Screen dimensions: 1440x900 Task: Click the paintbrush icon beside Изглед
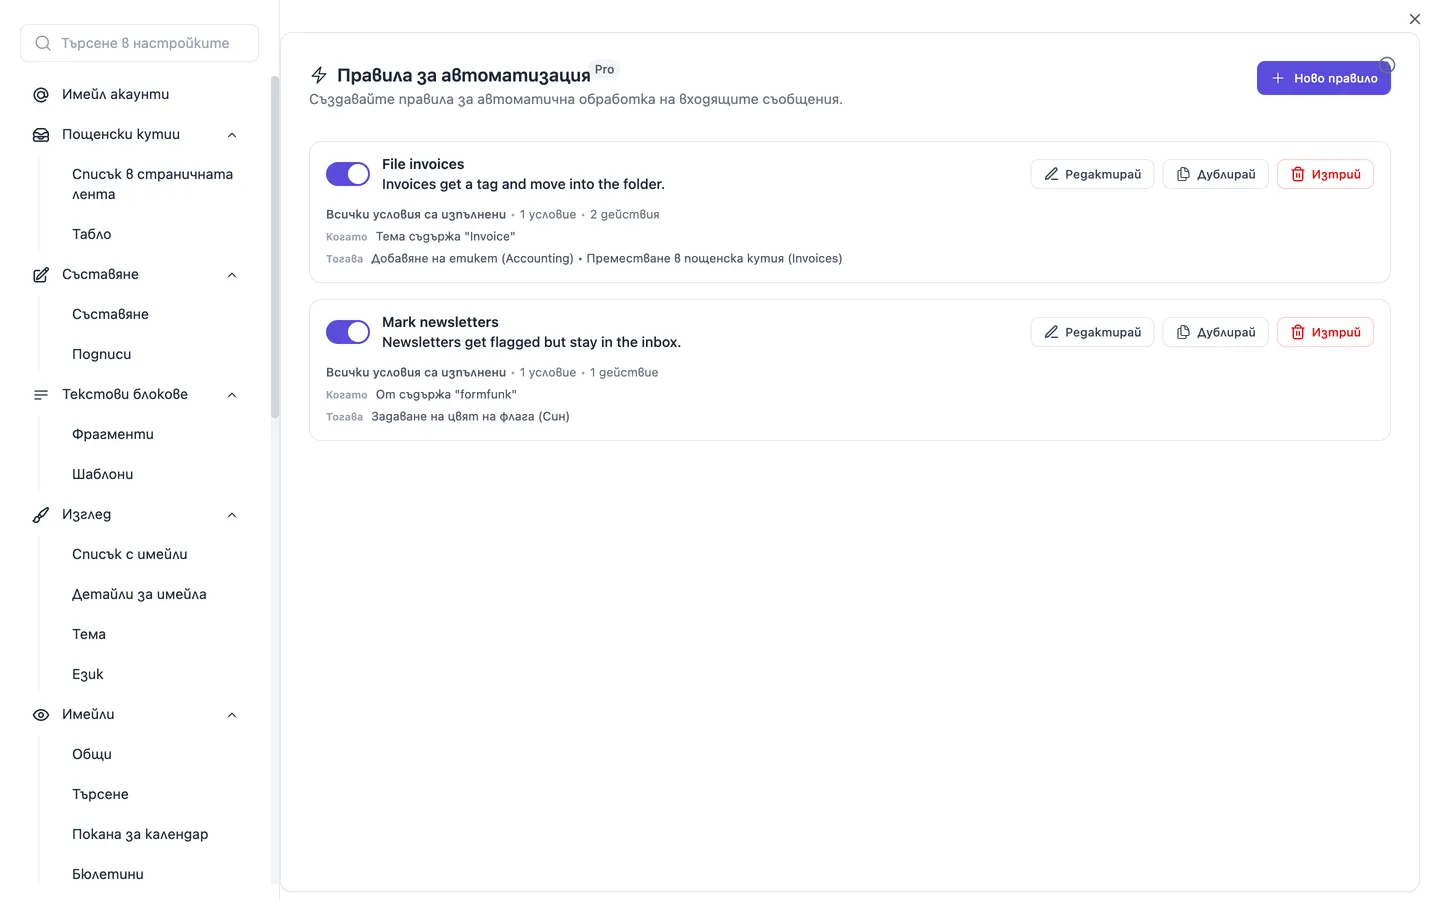[41, 515]
